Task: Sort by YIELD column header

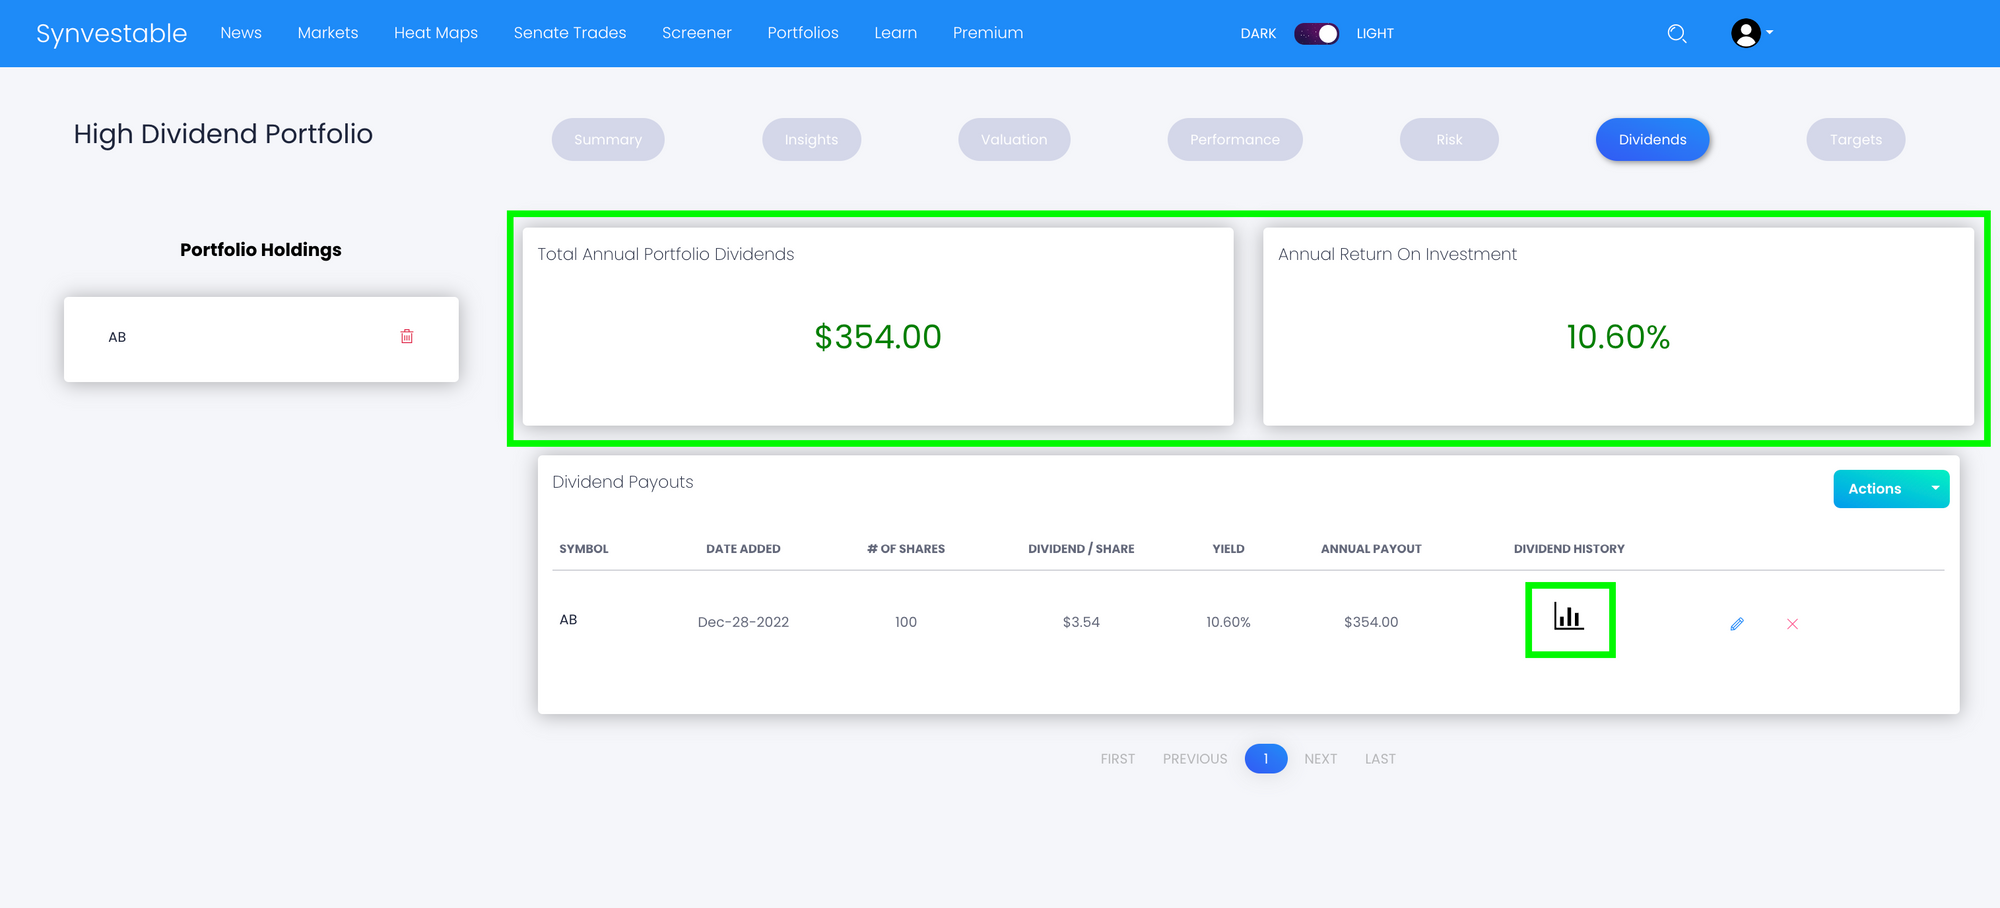Action: [1228, 549]
